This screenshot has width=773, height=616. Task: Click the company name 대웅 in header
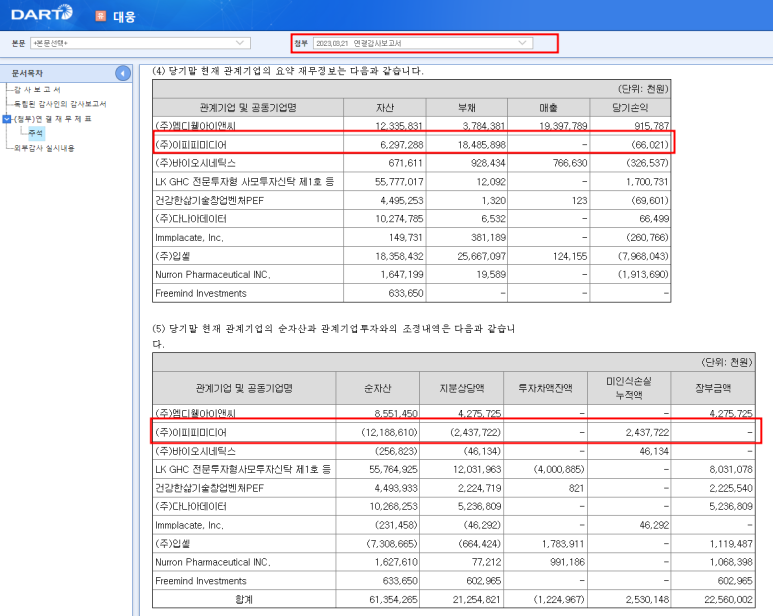(x=124, y=17)
